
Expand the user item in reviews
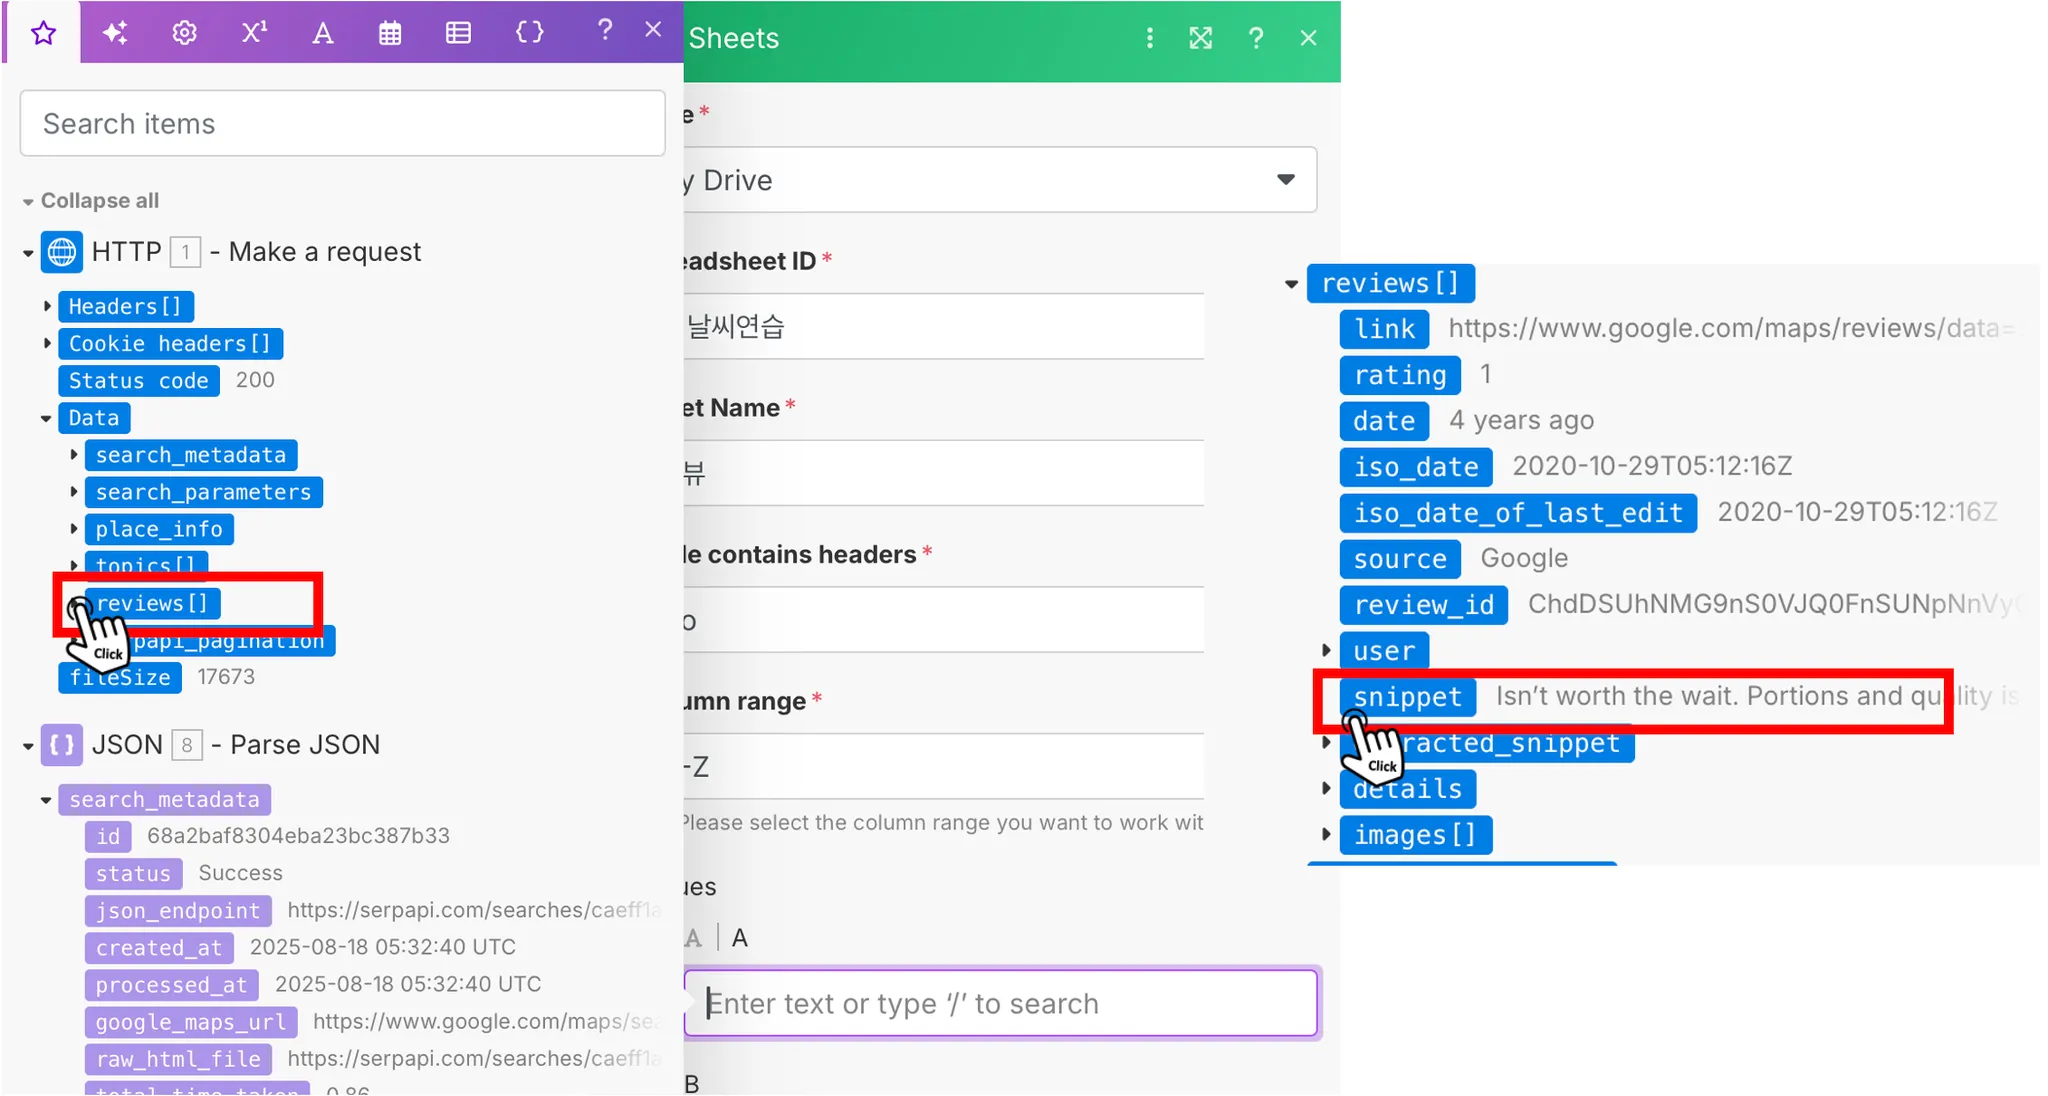[x=1326, y=651]
